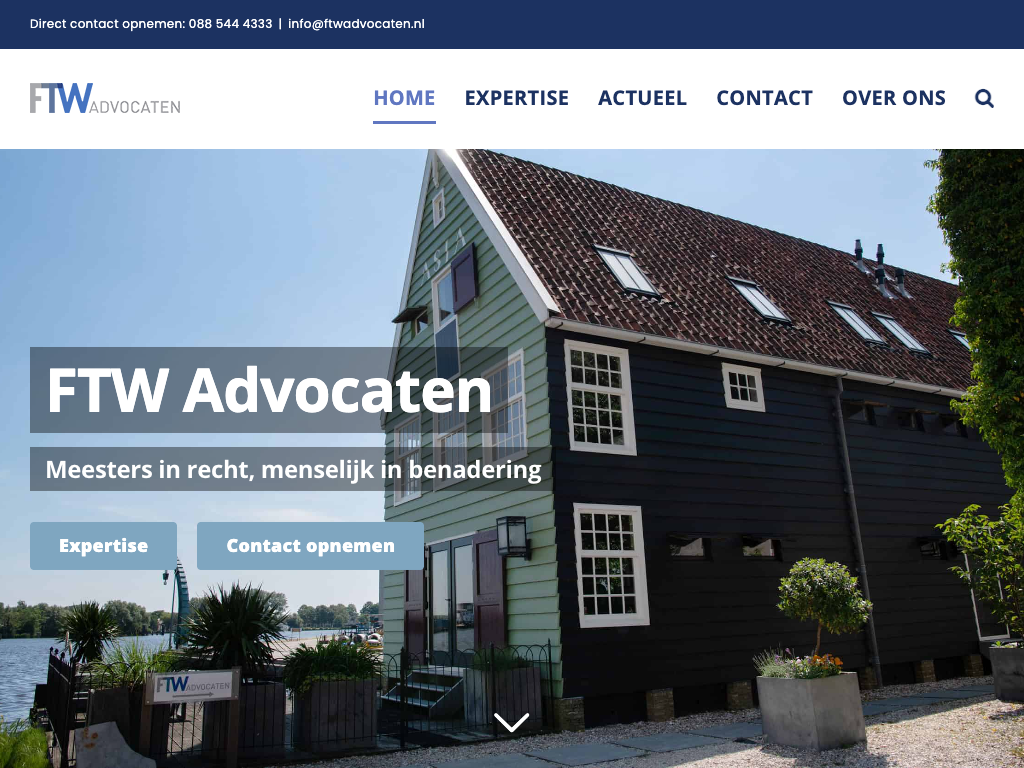Open the EXPERTISE menu item

click(x=517, y=98)
